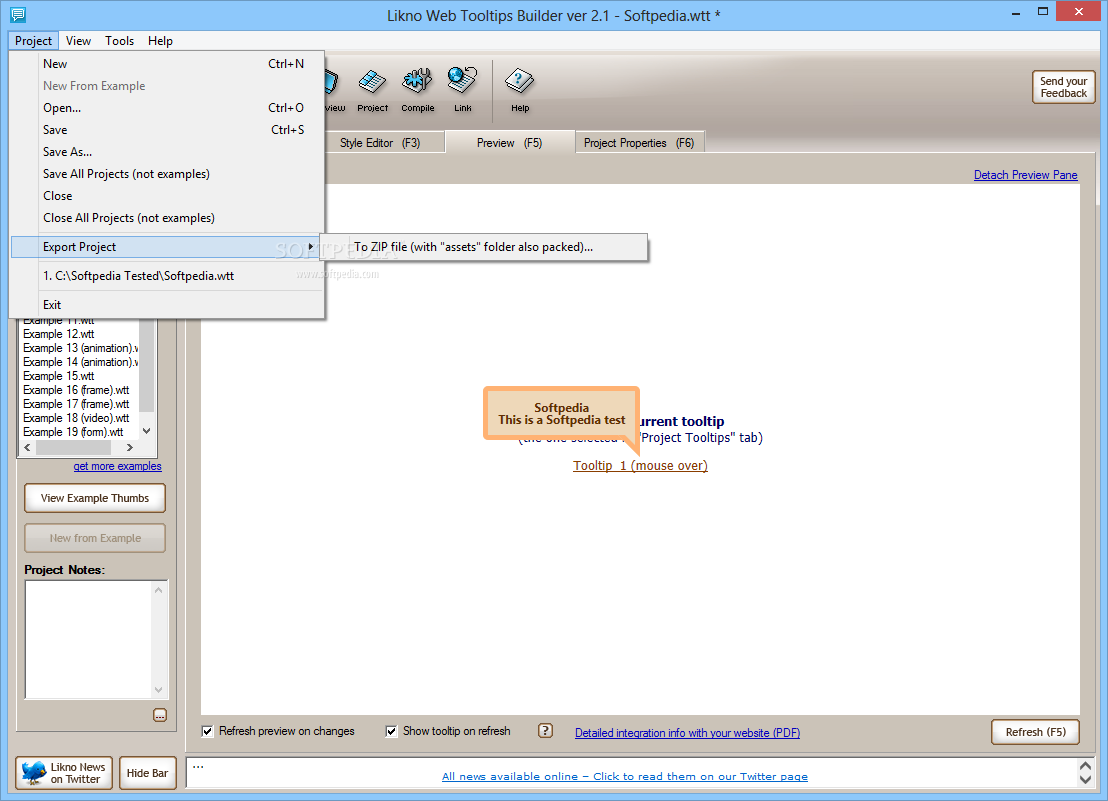Image resolution: width=1108 pixels, height=801 pixels.
Task: Open Detailed integration info PDF link
Action: click(688, 732)
